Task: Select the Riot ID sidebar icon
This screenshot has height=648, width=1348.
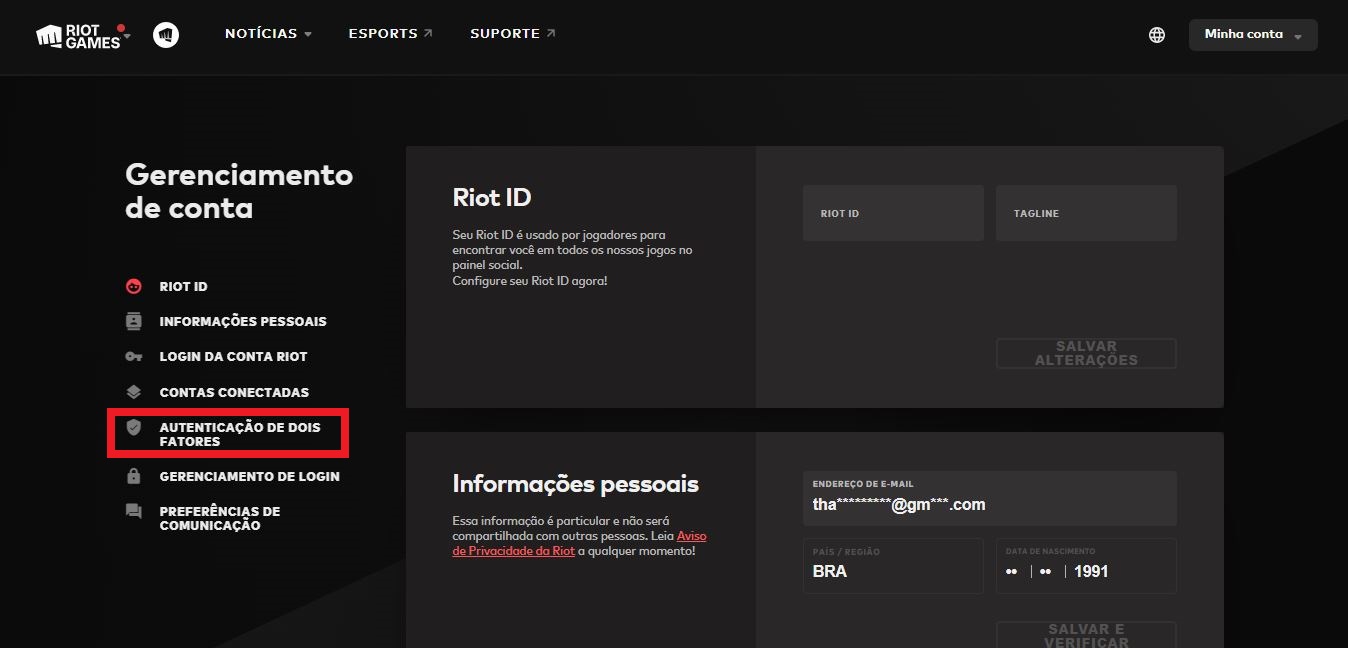Action: point(133,286)
